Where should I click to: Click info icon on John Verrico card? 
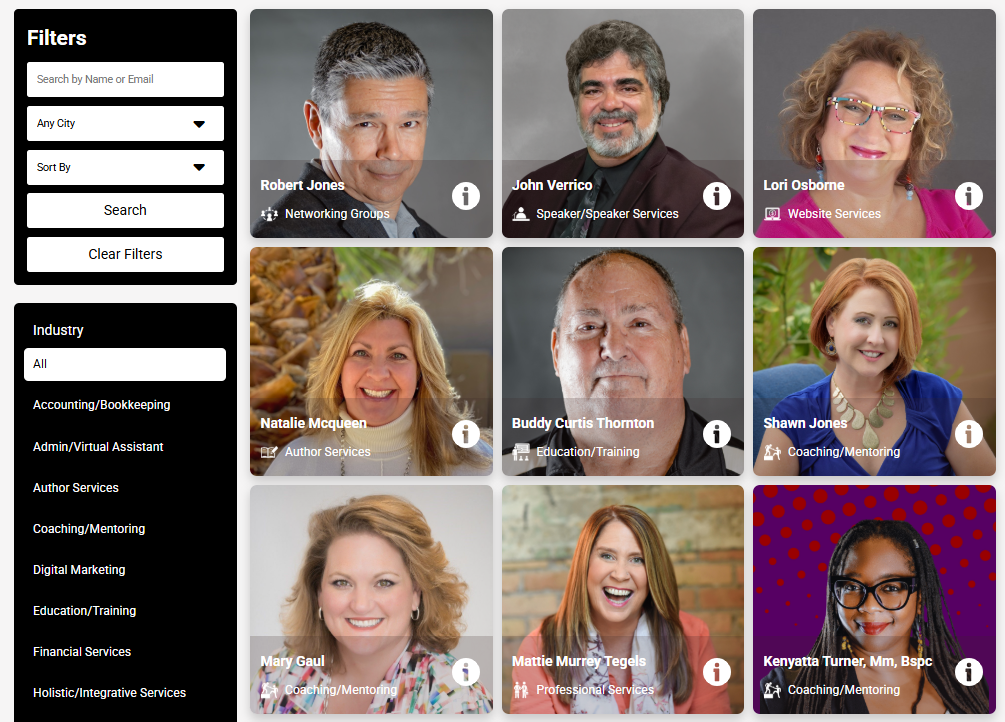click(x=717, y=196)
